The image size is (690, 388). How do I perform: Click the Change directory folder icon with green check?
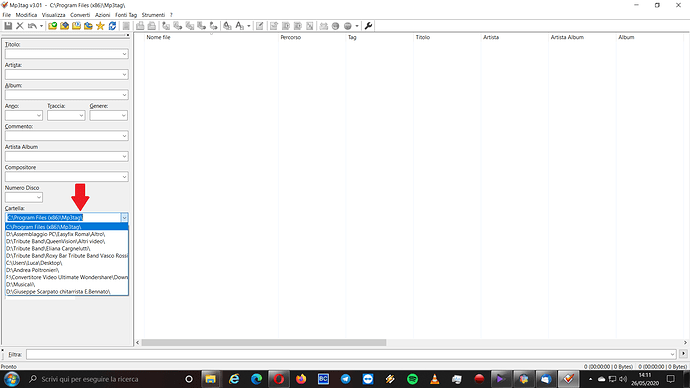52,26
